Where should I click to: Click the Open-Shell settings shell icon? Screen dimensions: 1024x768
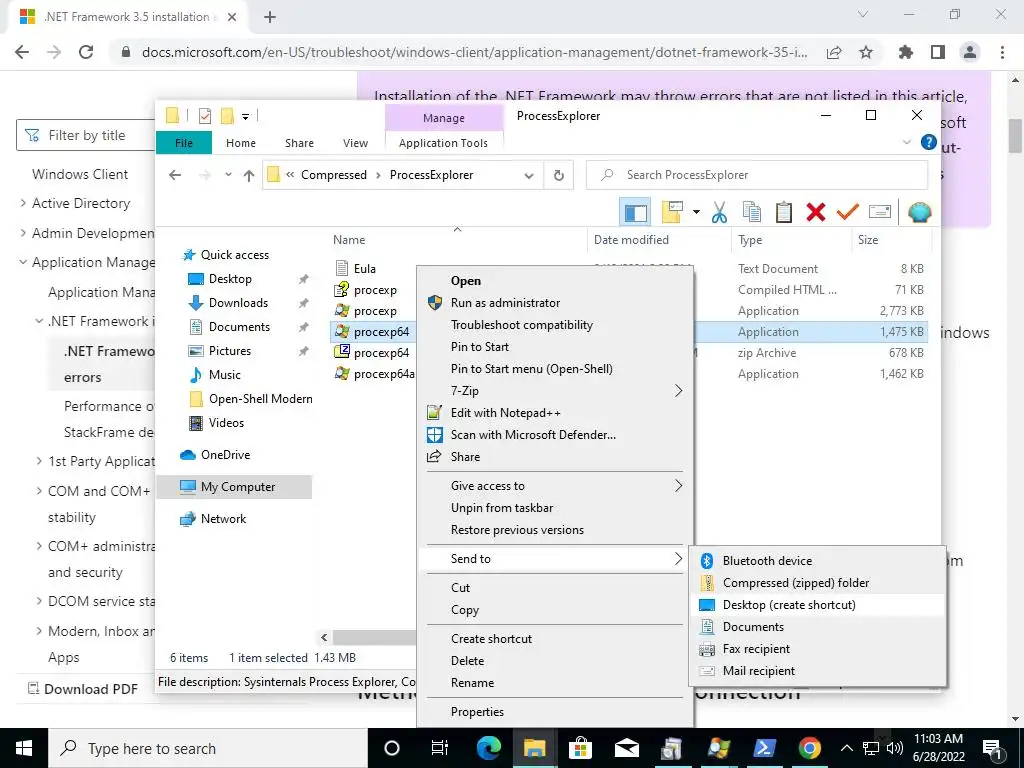click(x=920, y=212)
